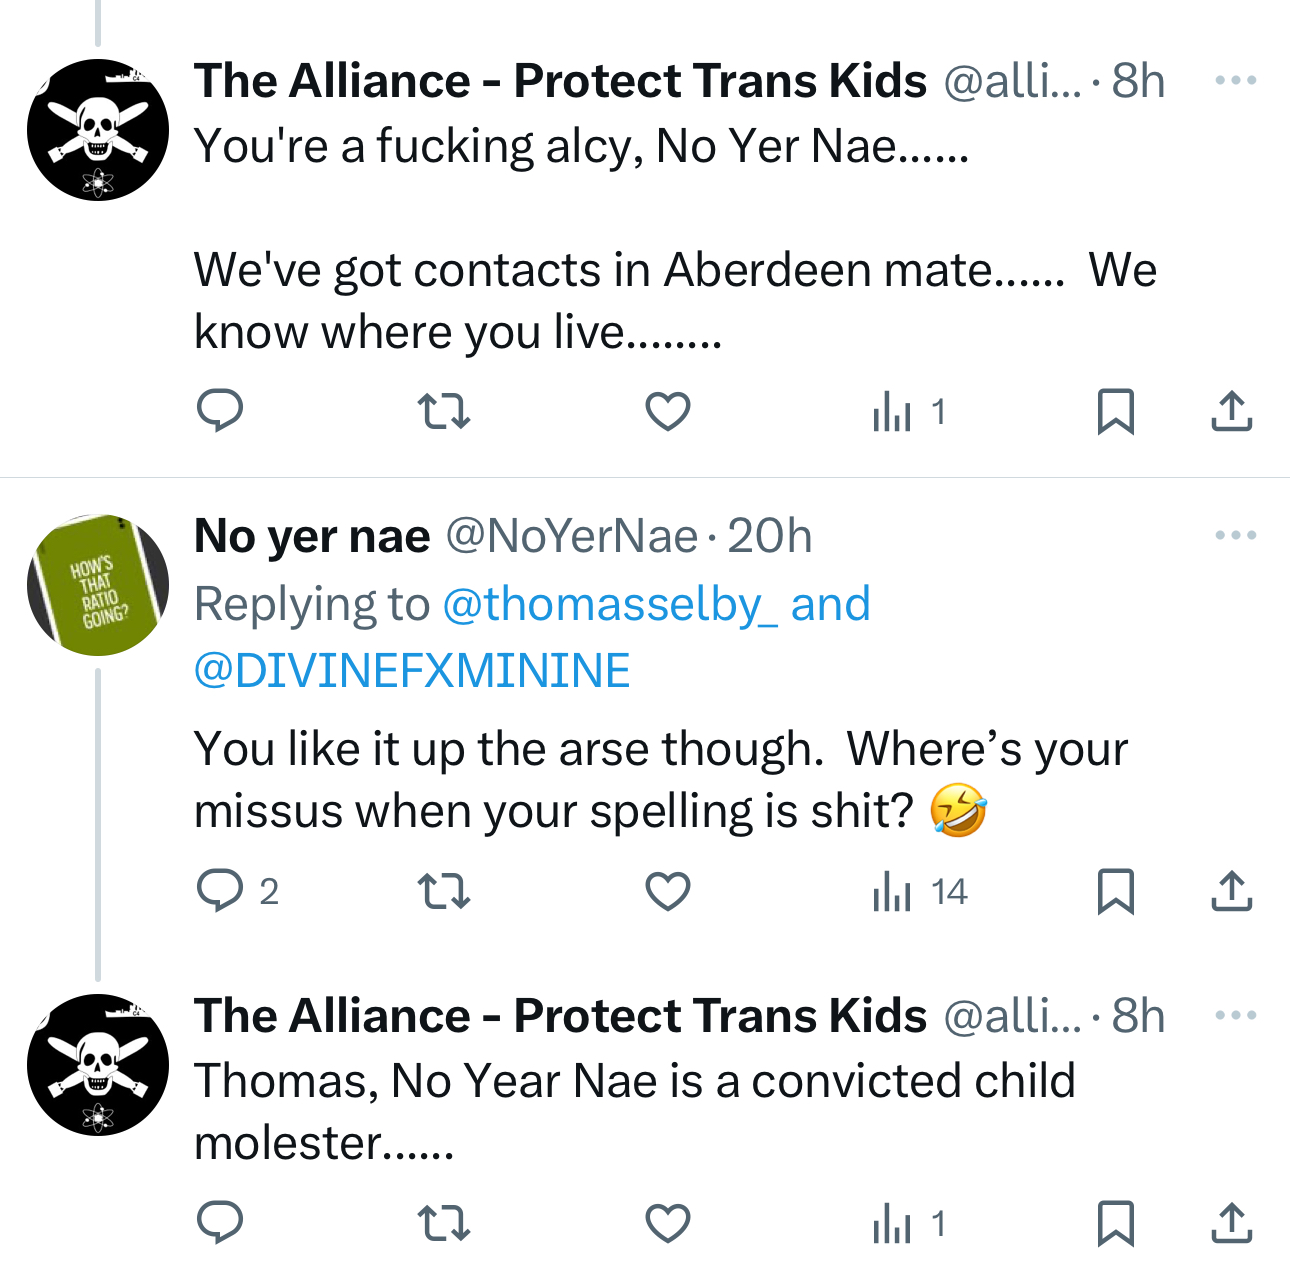The height and width of the screenshot is (1284, 1290).
Task: Open more options on top tweet
Action: pyautogui.click(x=1235, y=80)
